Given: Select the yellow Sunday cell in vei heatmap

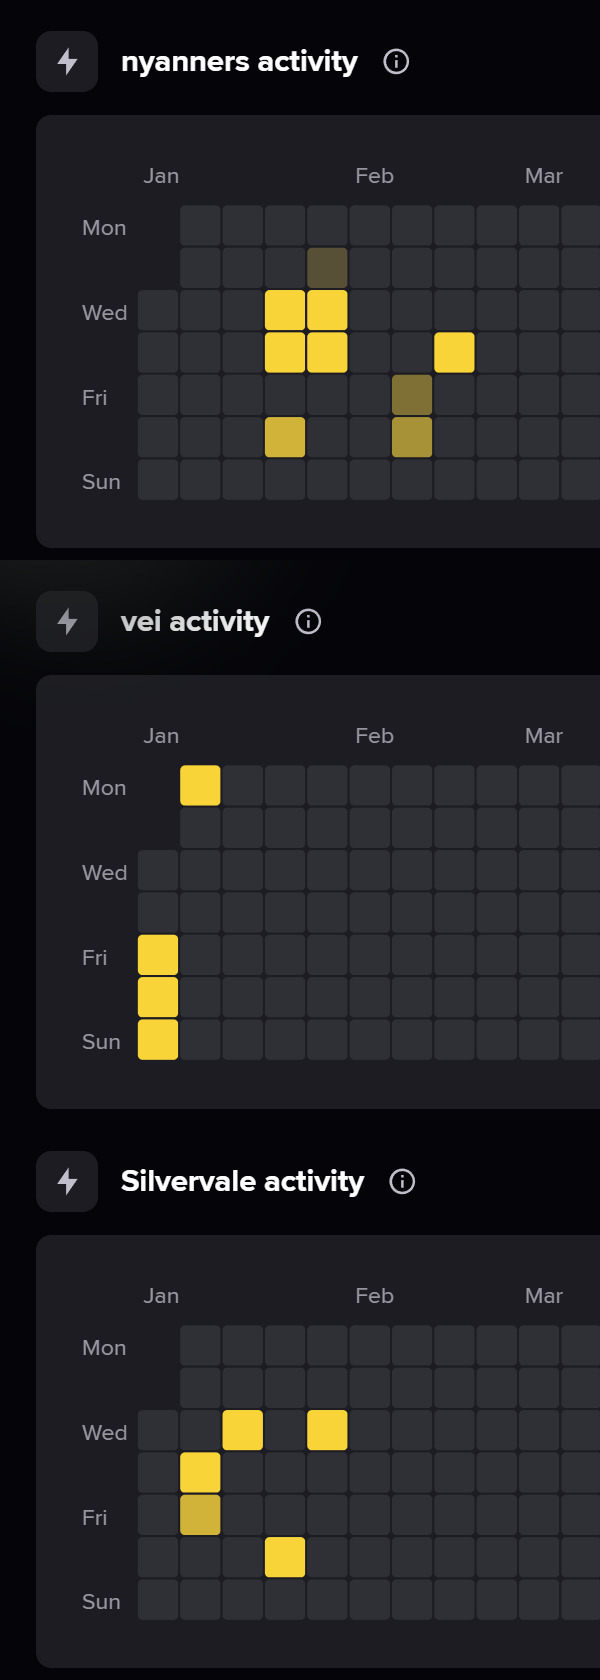Looking at the screenshot, I should click(x=158, y=1040).
